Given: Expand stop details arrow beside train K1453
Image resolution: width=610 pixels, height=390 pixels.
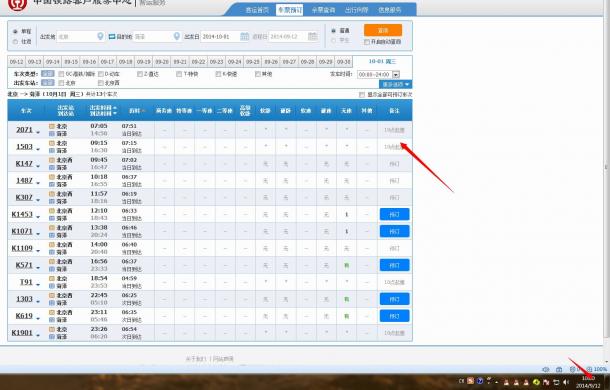Looking at the screenshot, I should click(38, 217).
